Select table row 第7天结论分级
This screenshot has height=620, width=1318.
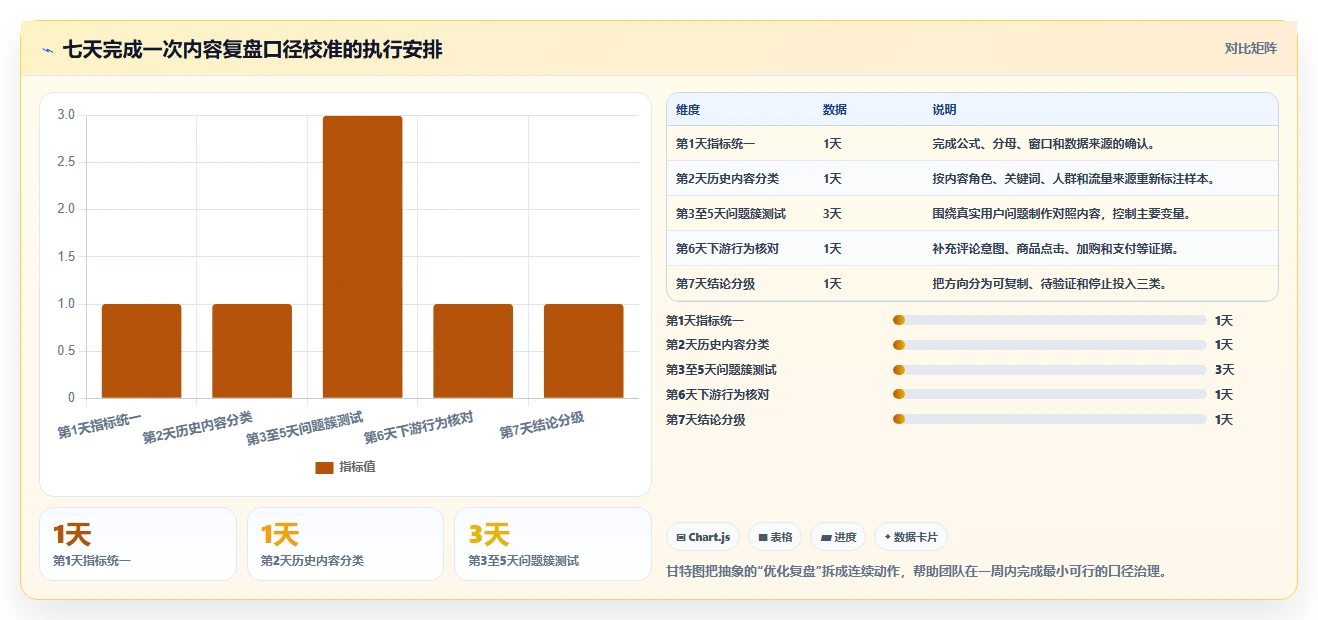pyautogui.click(x=972, y=284)
